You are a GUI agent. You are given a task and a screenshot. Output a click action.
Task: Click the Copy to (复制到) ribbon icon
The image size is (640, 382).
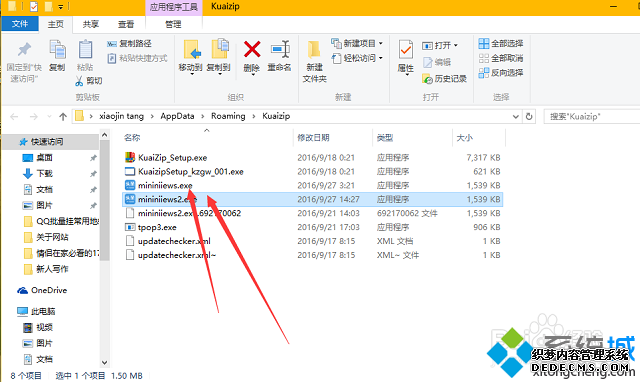click(x=219, y=50)
